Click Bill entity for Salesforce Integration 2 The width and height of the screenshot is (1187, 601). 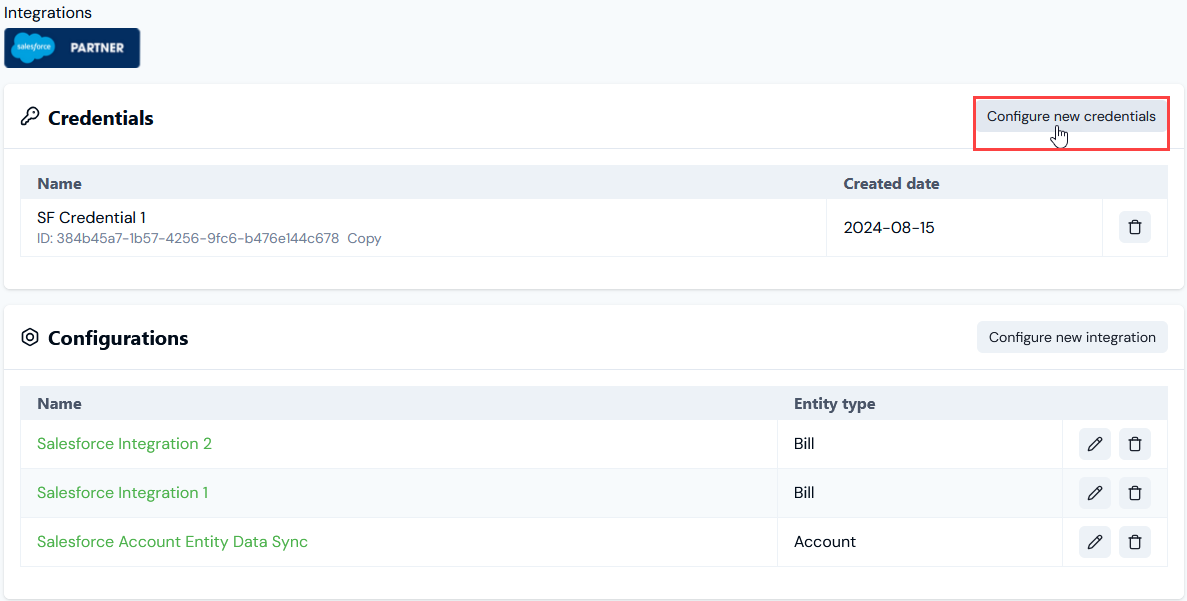pos(804,444)
